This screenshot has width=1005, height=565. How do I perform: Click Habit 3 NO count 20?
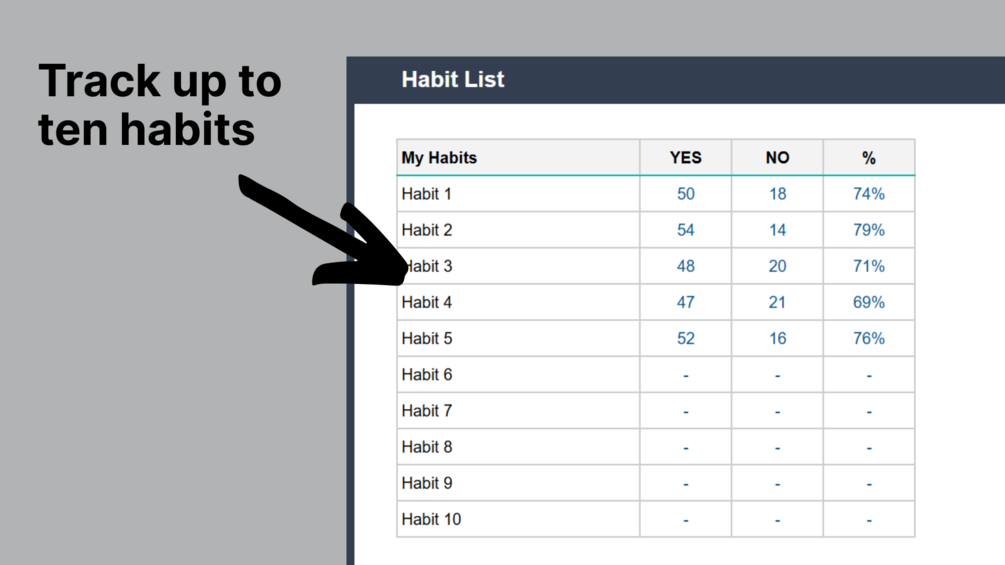pos(777,266)
